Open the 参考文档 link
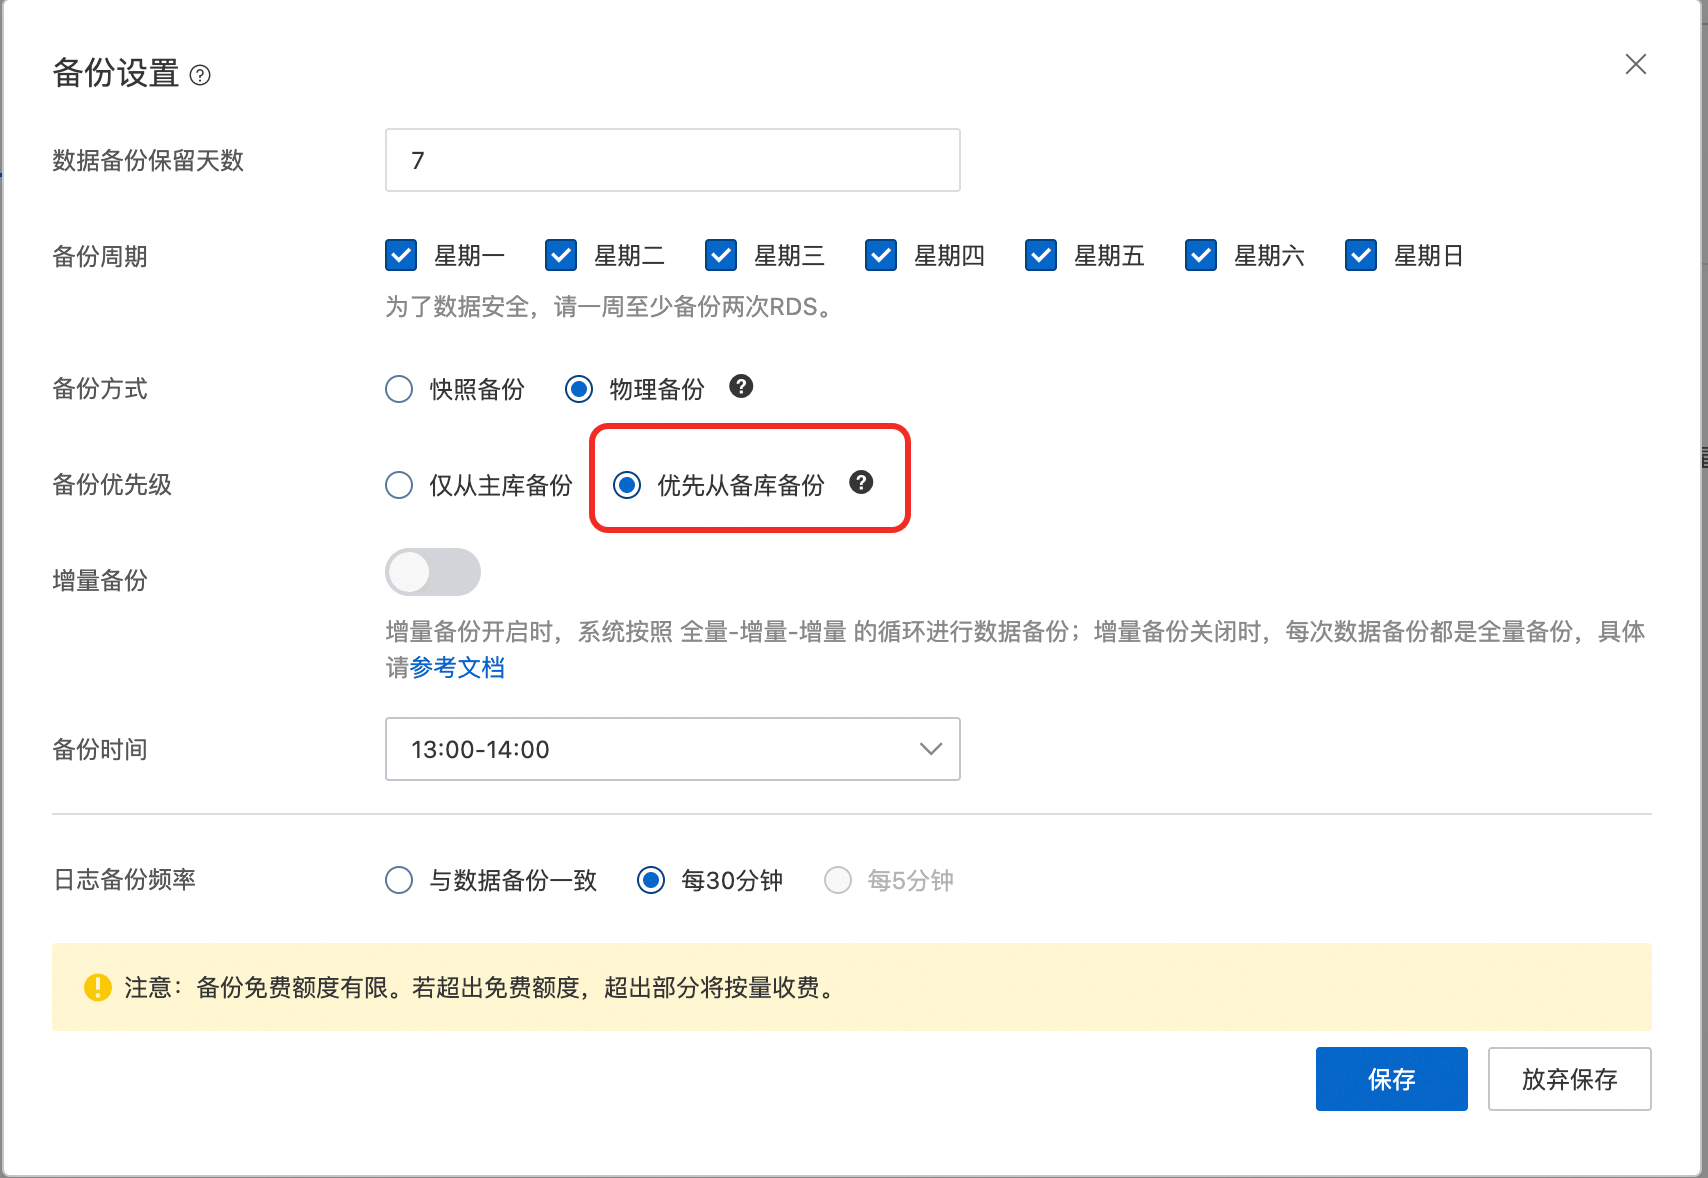This screenshot has height=1178, width=1708. [457, 667]
